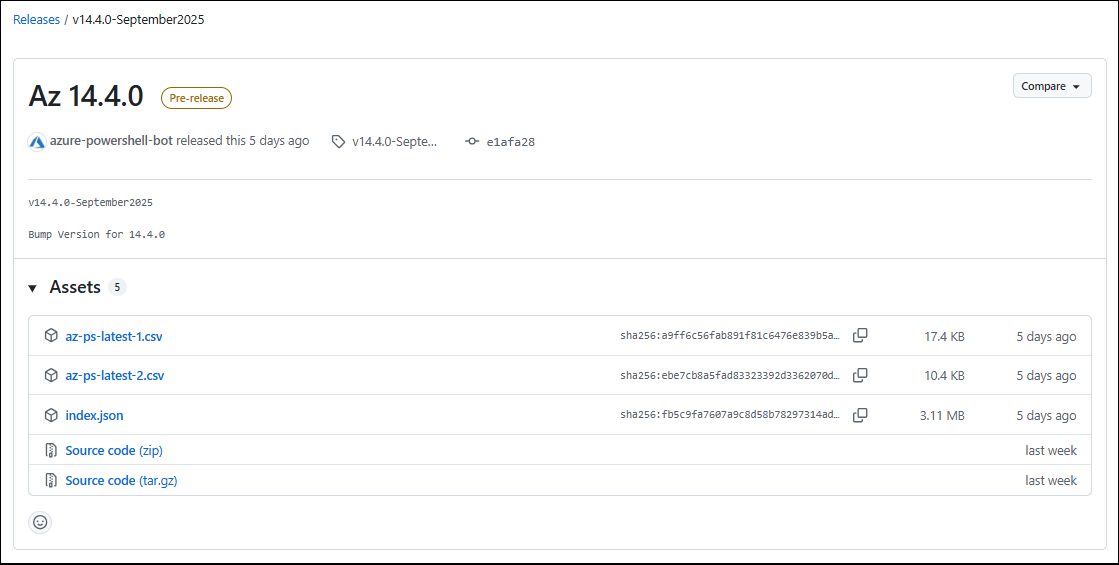The image size is (1119, 565).
Task: Click the "Bump Version for 14.4.0" text
Action: [x=96, y=234]
